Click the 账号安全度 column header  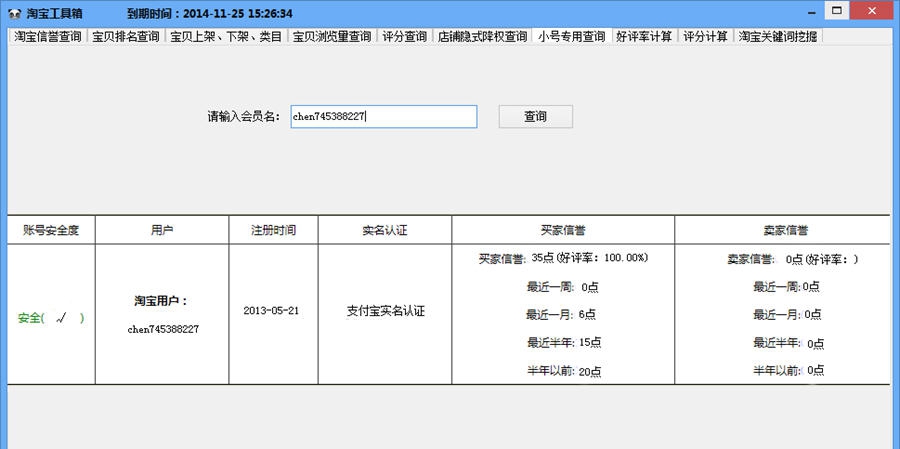(51, 230)
